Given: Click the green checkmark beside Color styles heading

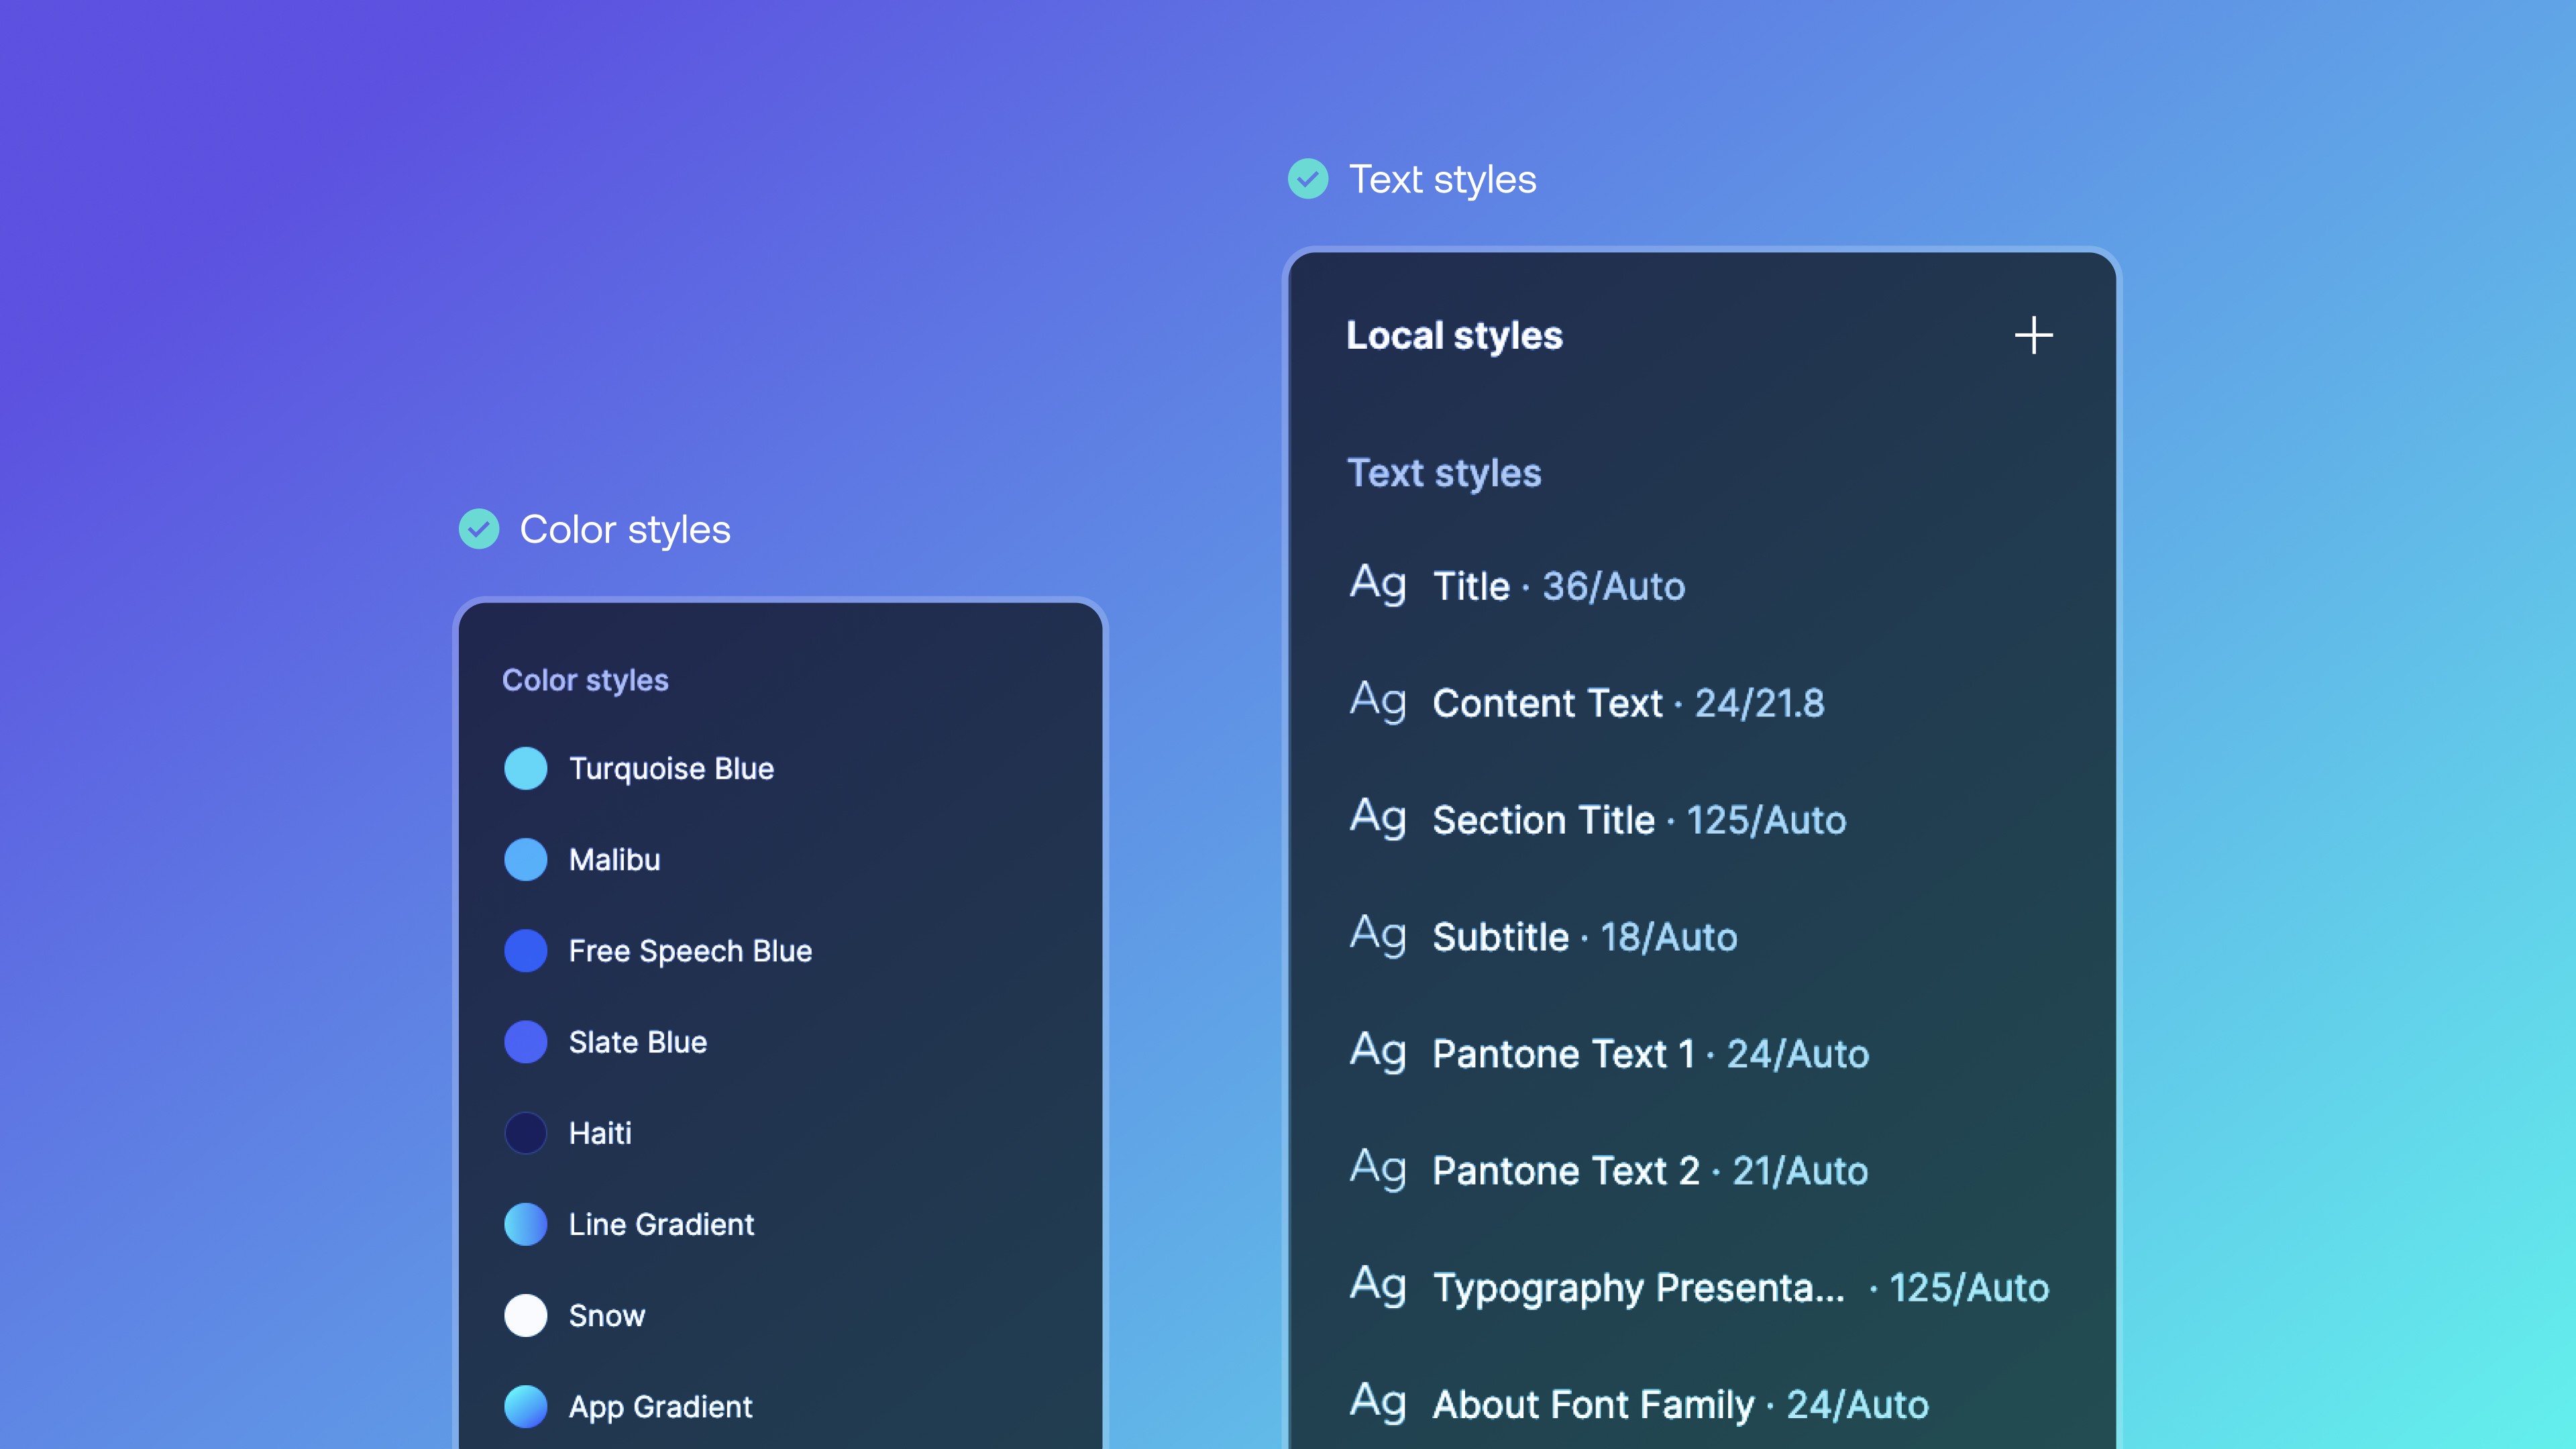Looking at the screenshot, I should point(479,529).
